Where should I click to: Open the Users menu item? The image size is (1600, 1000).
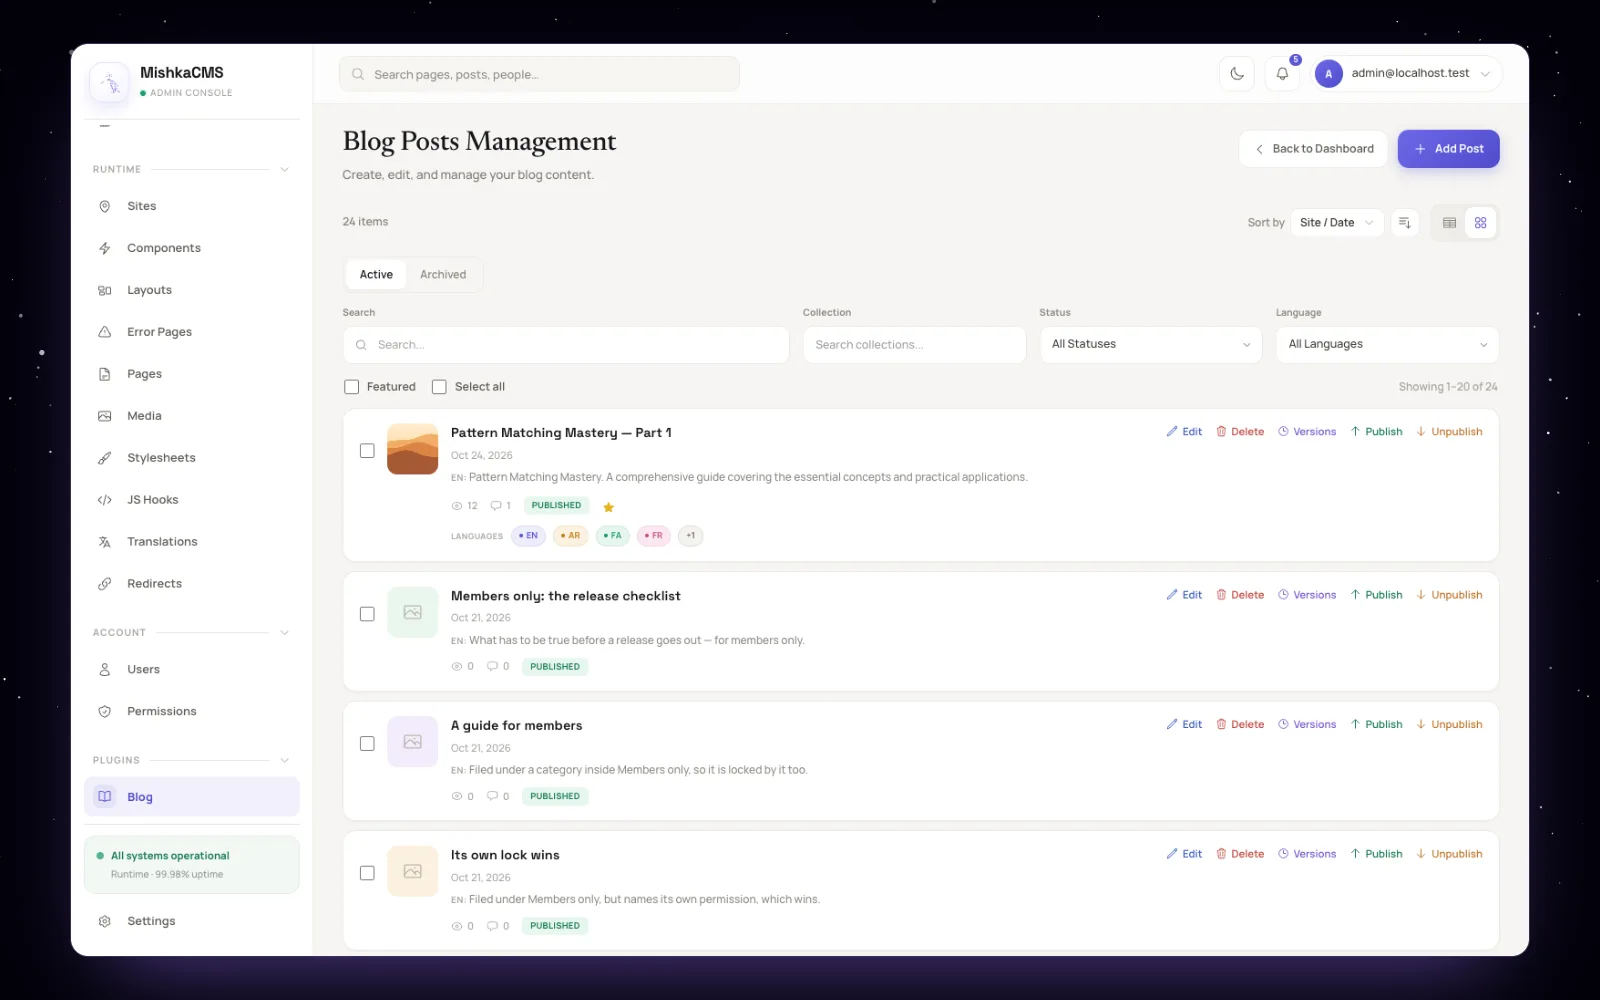(191, 670)
